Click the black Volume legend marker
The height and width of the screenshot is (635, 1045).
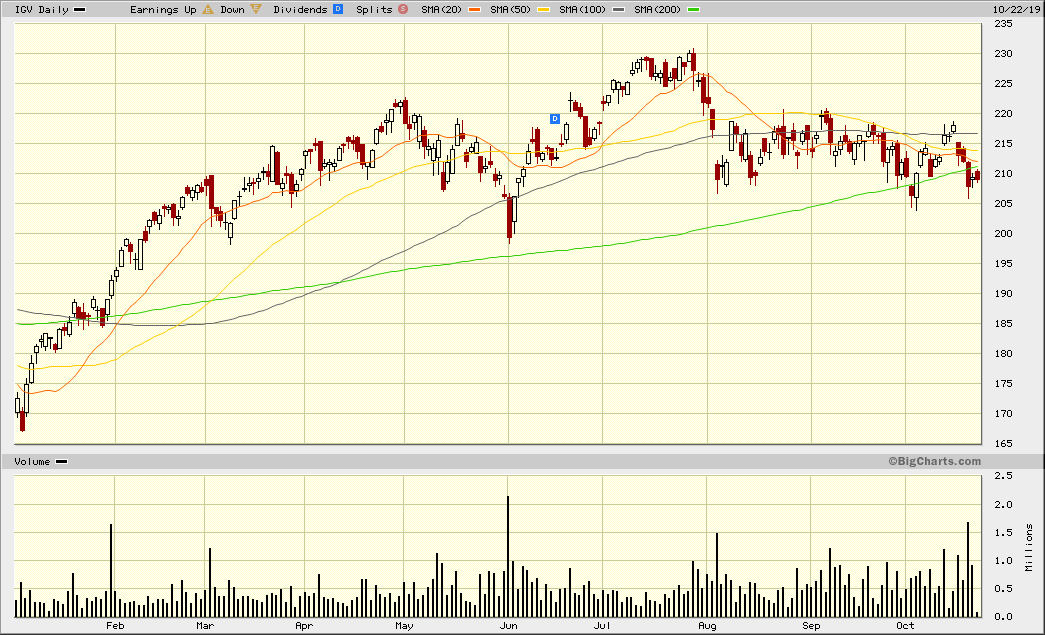click(62, 461)
